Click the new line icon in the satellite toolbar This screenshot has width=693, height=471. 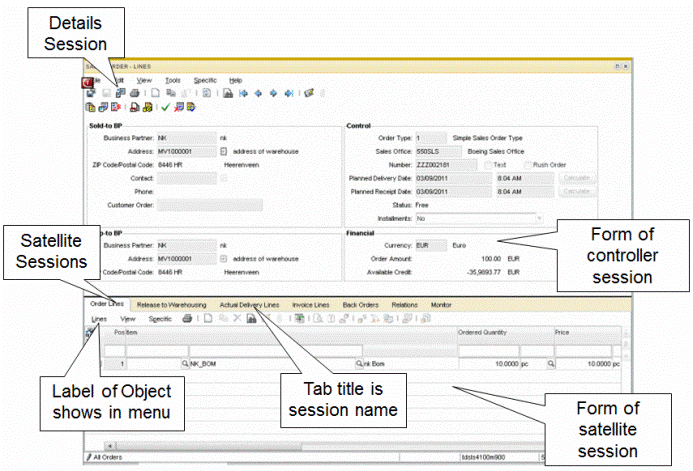[208, 318]
